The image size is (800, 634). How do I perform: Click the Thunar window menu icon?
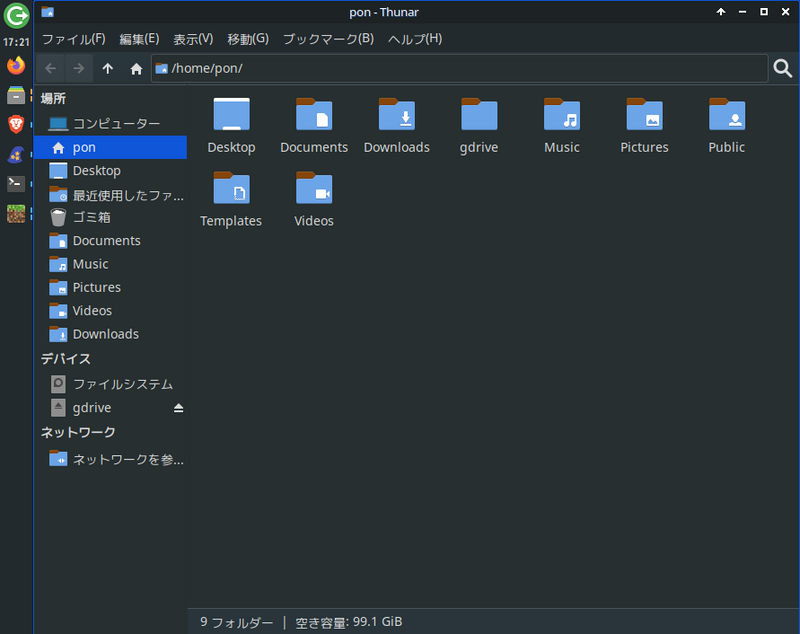pos(47,12)
